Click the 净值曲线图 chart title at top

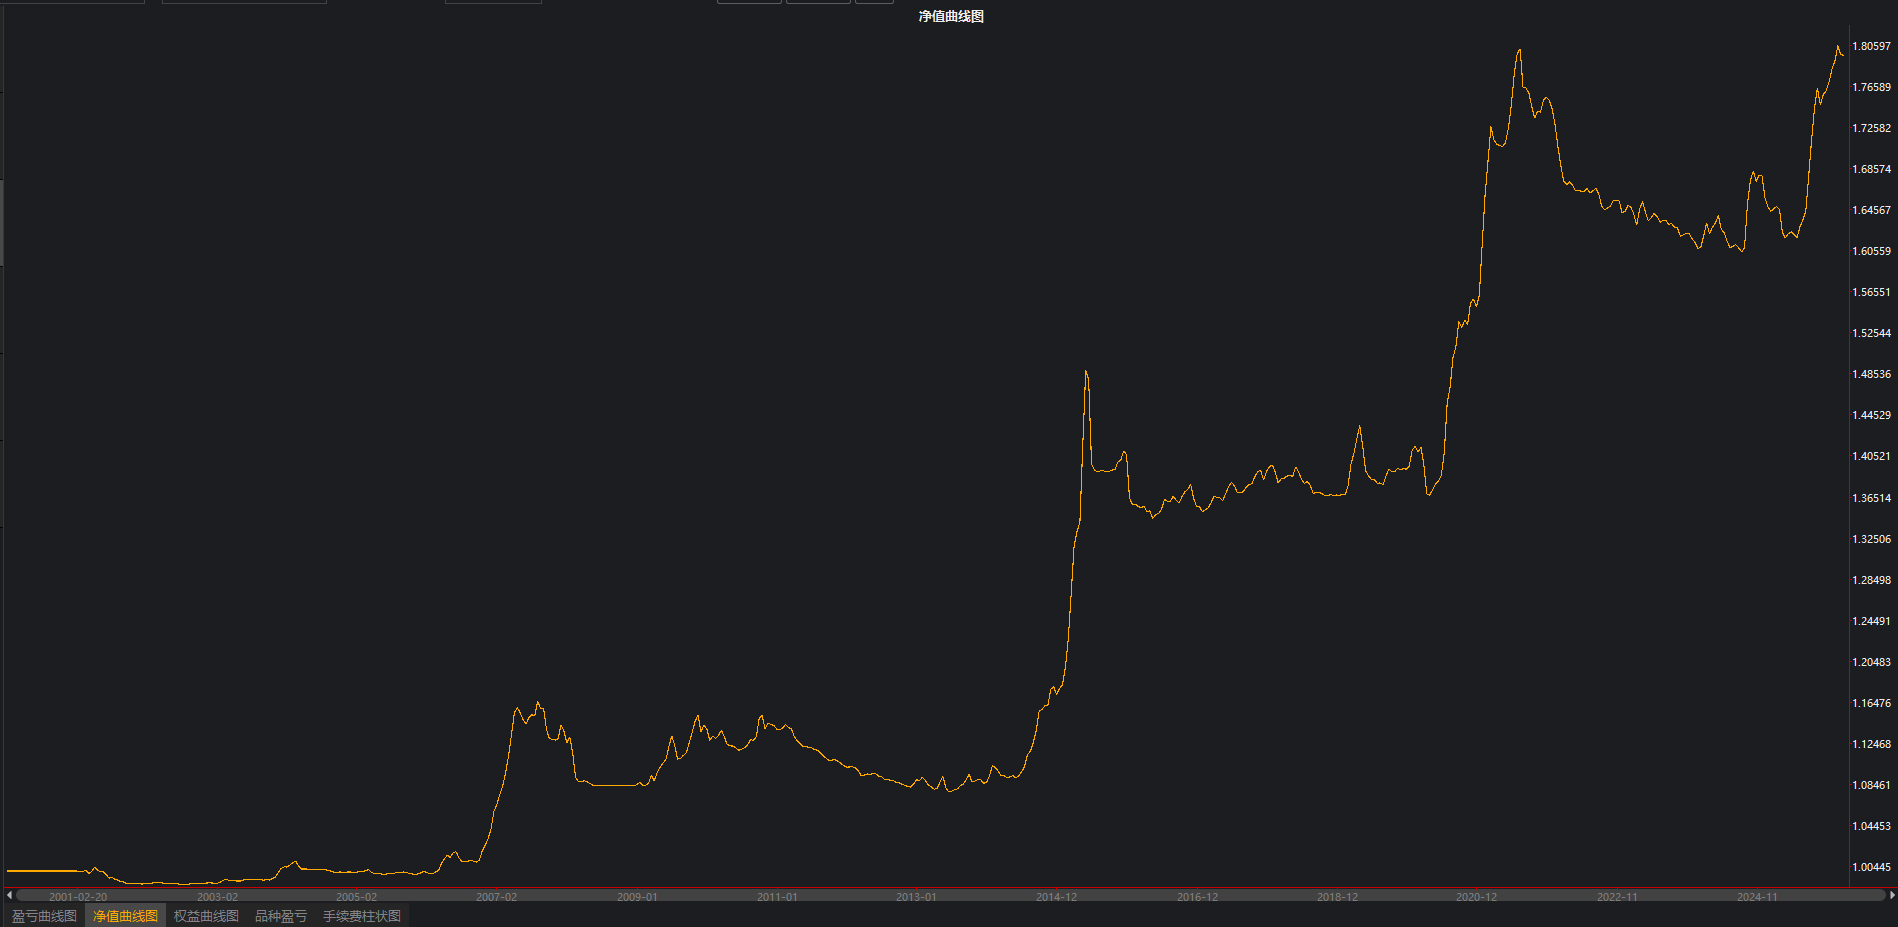point(951,16)
